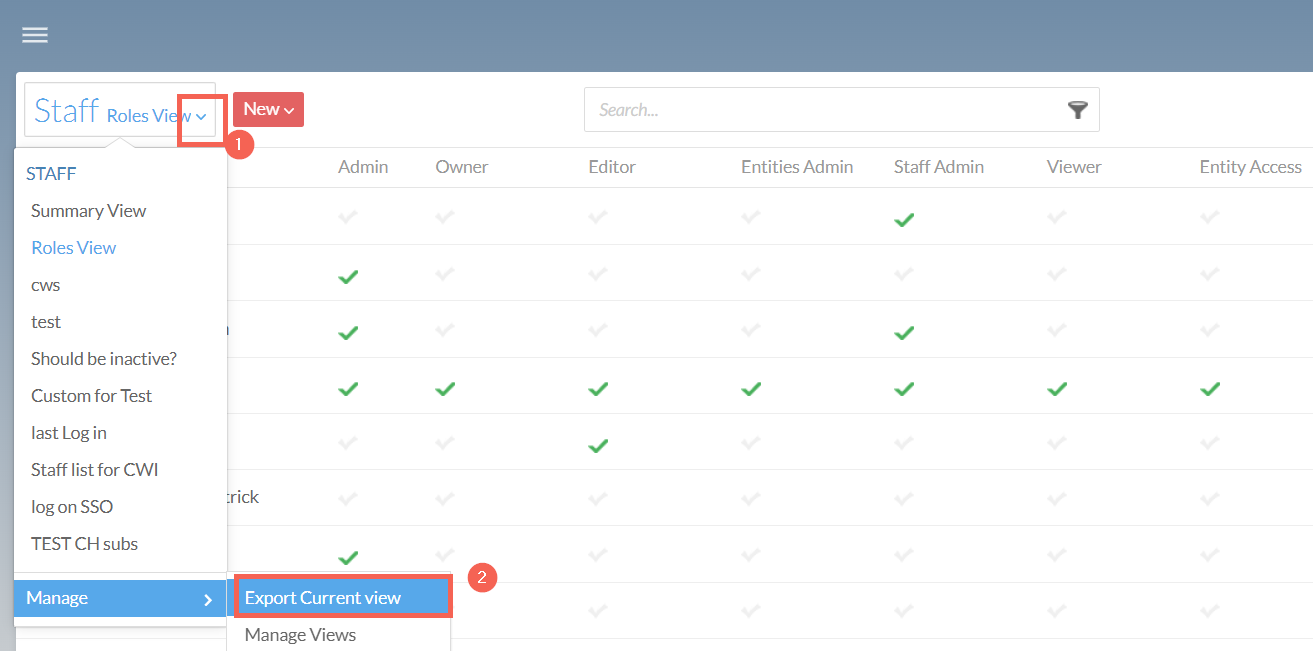Expand the Manage submenu arrow

tap(208, 600)
